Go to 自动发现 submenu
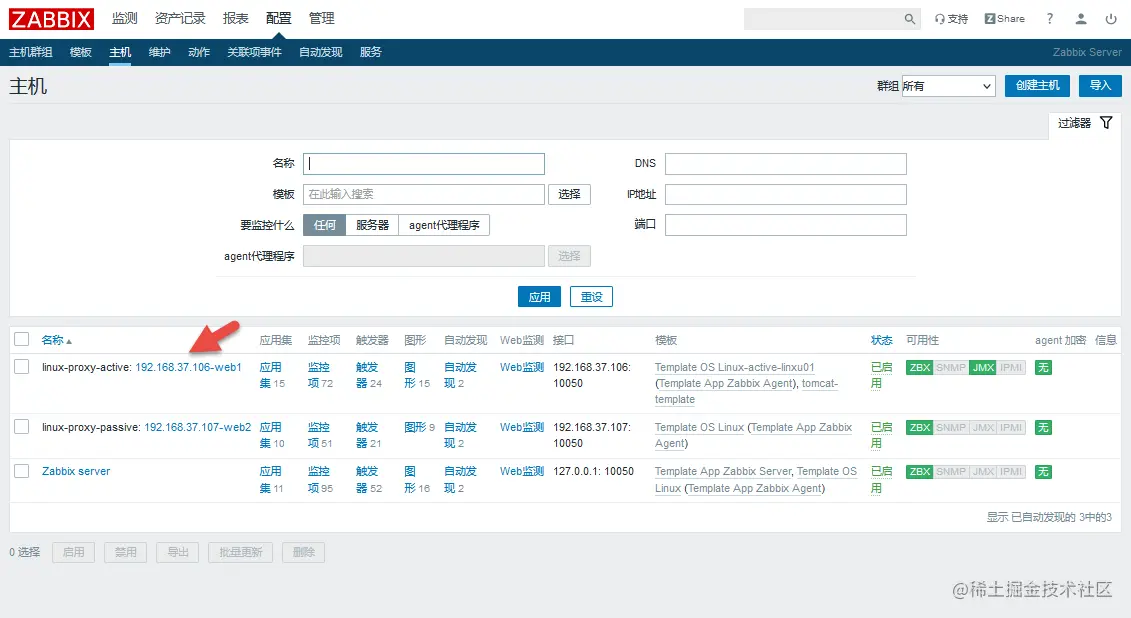 tap(321, 52)
